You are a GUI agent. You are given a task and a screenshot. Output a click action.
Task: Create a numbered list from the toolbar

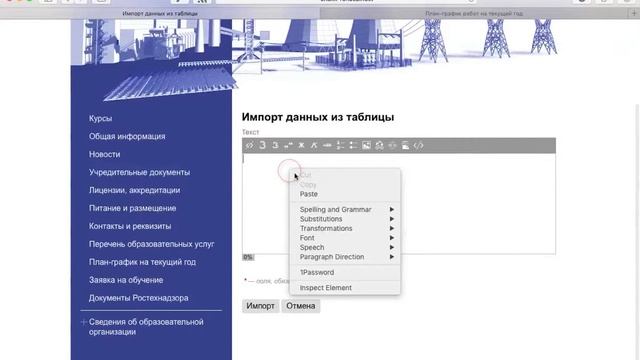click(340, 145)
